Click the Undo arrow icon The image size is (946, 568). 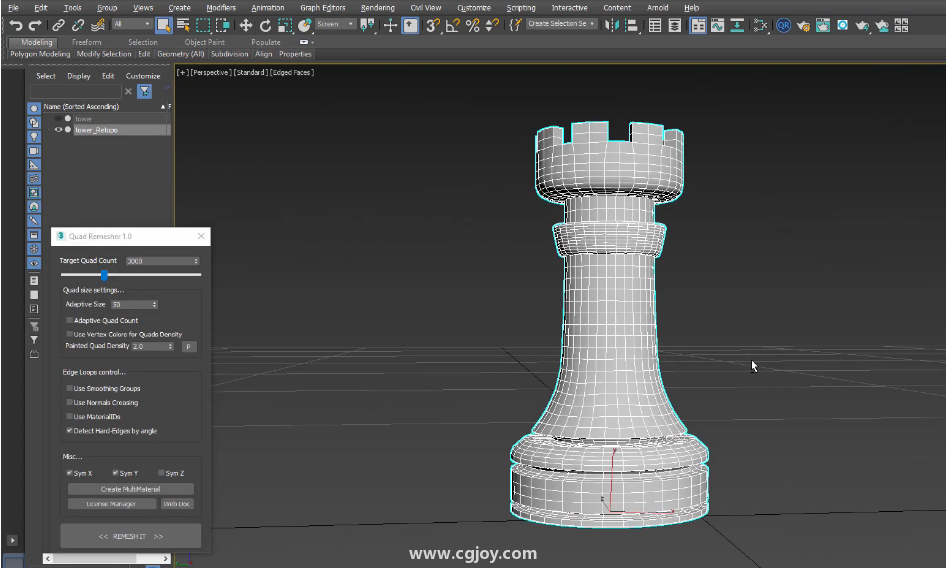coord(16,25)
